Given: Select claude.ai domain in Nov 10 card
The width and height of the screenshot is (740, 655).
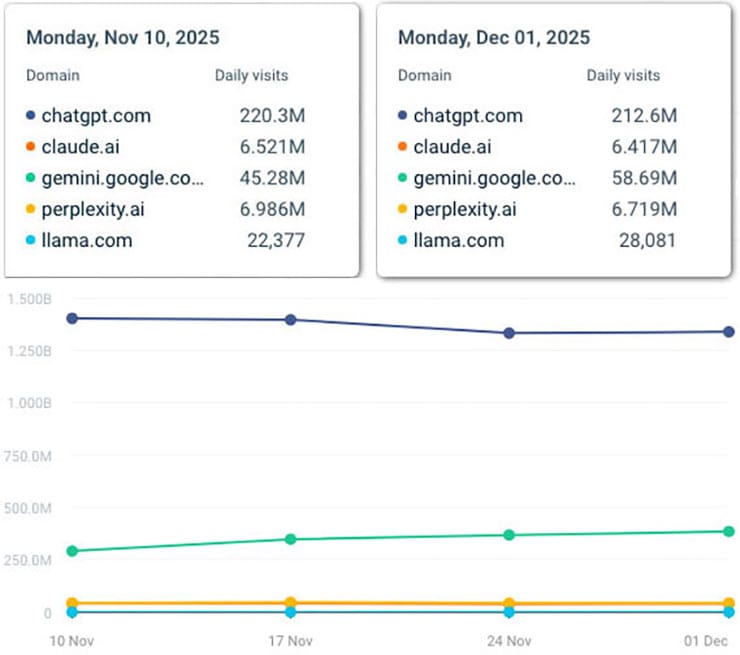Looking at the screenshot, I should pyautogui.click(x=80, y=148).
